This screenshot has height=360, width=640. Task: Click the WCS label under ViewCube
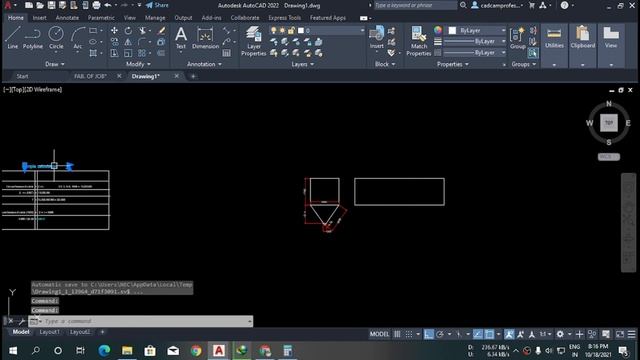pos(609,157)
